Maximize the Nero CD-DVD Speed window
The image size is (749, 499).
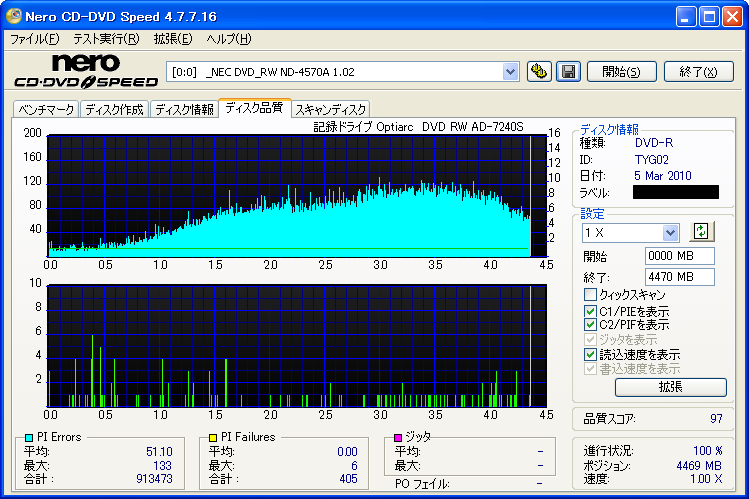(x=709, y=17)
